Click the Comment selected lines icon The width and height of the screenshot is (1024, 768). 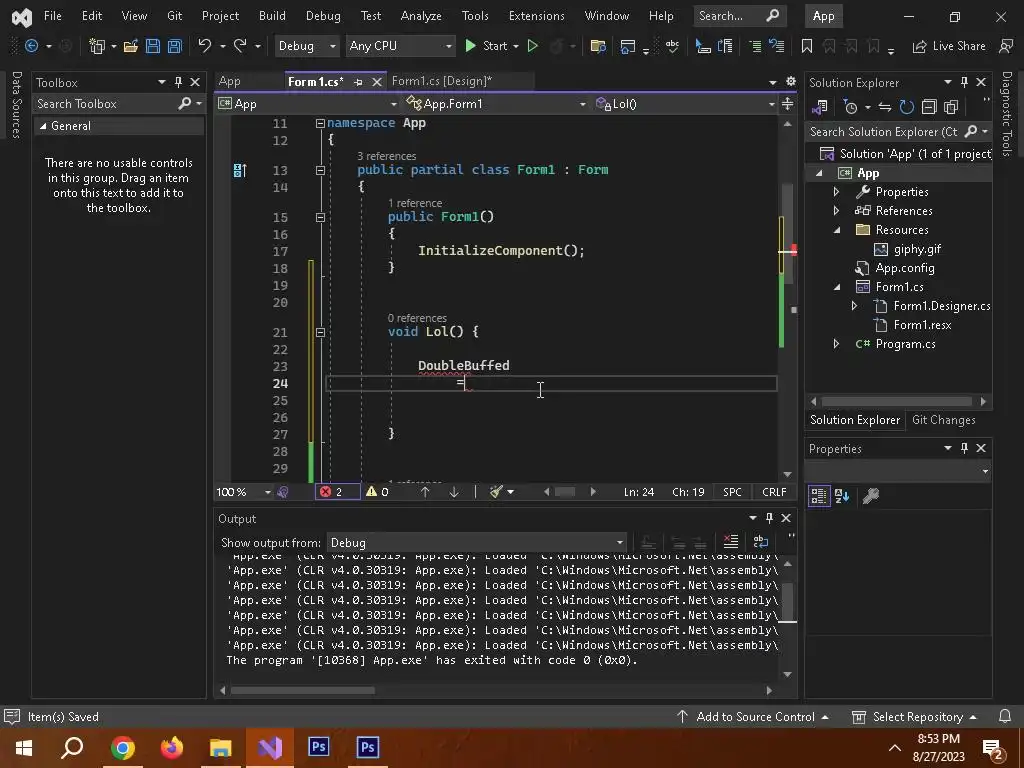tap(755, 46)
